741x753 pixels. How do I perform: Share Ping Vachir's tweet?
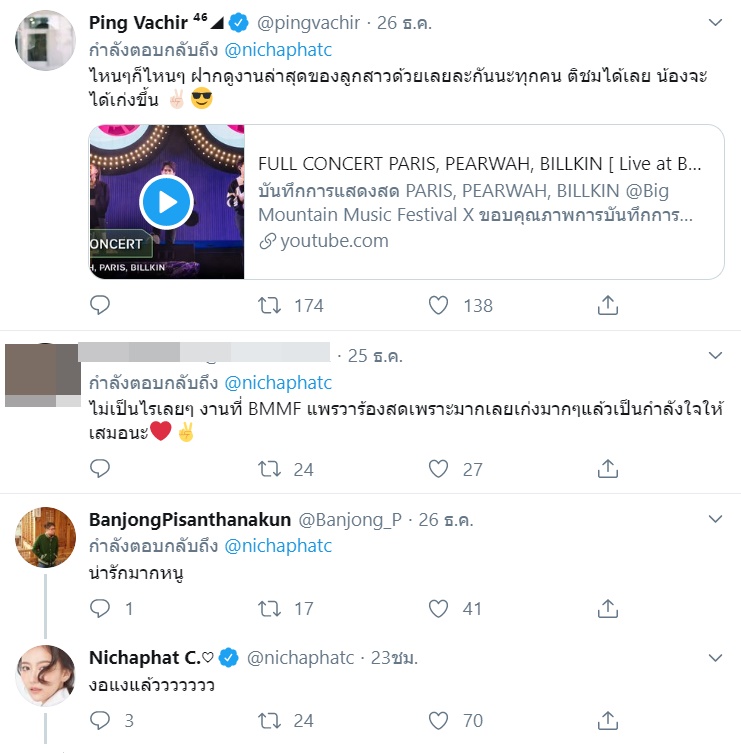(x=607, y=305)
